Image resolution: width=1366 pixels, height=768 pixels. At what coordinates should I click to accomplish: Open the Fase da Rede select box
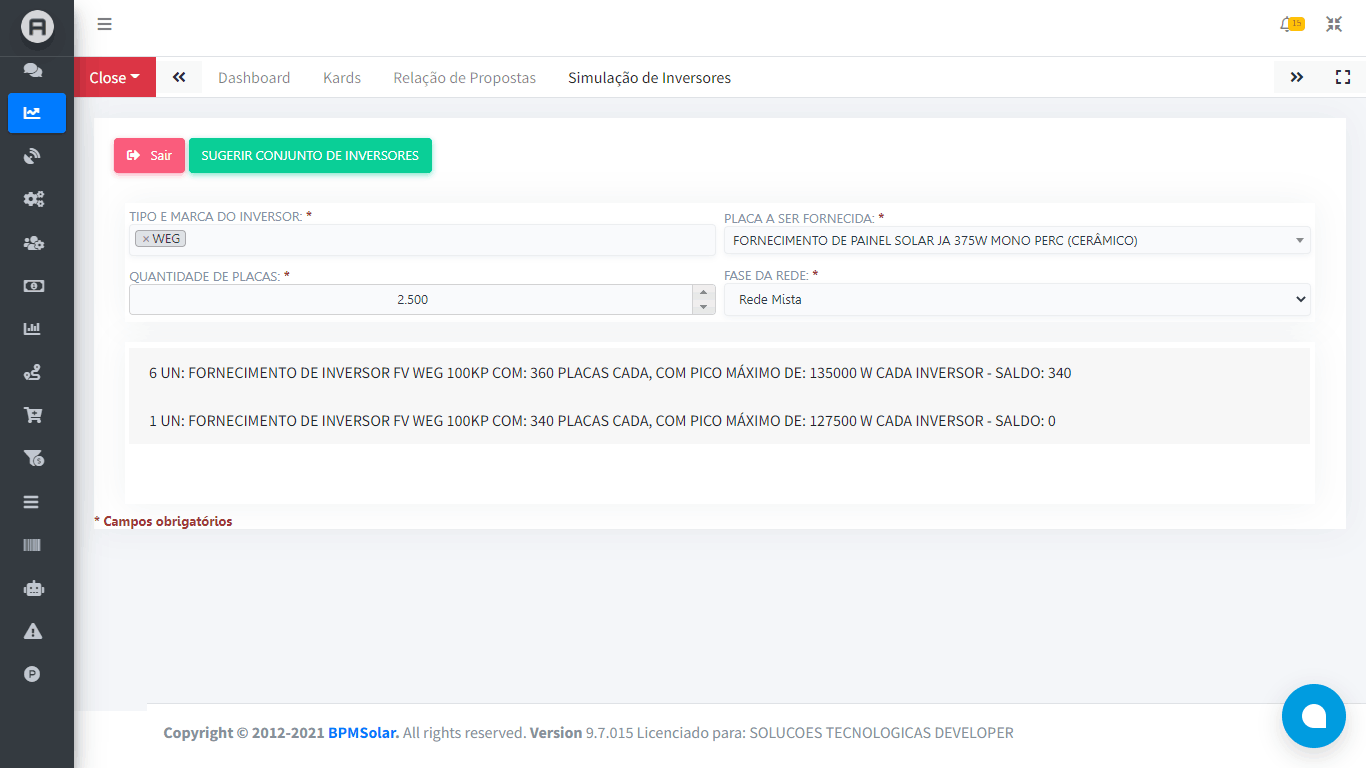click(1016, 299)
